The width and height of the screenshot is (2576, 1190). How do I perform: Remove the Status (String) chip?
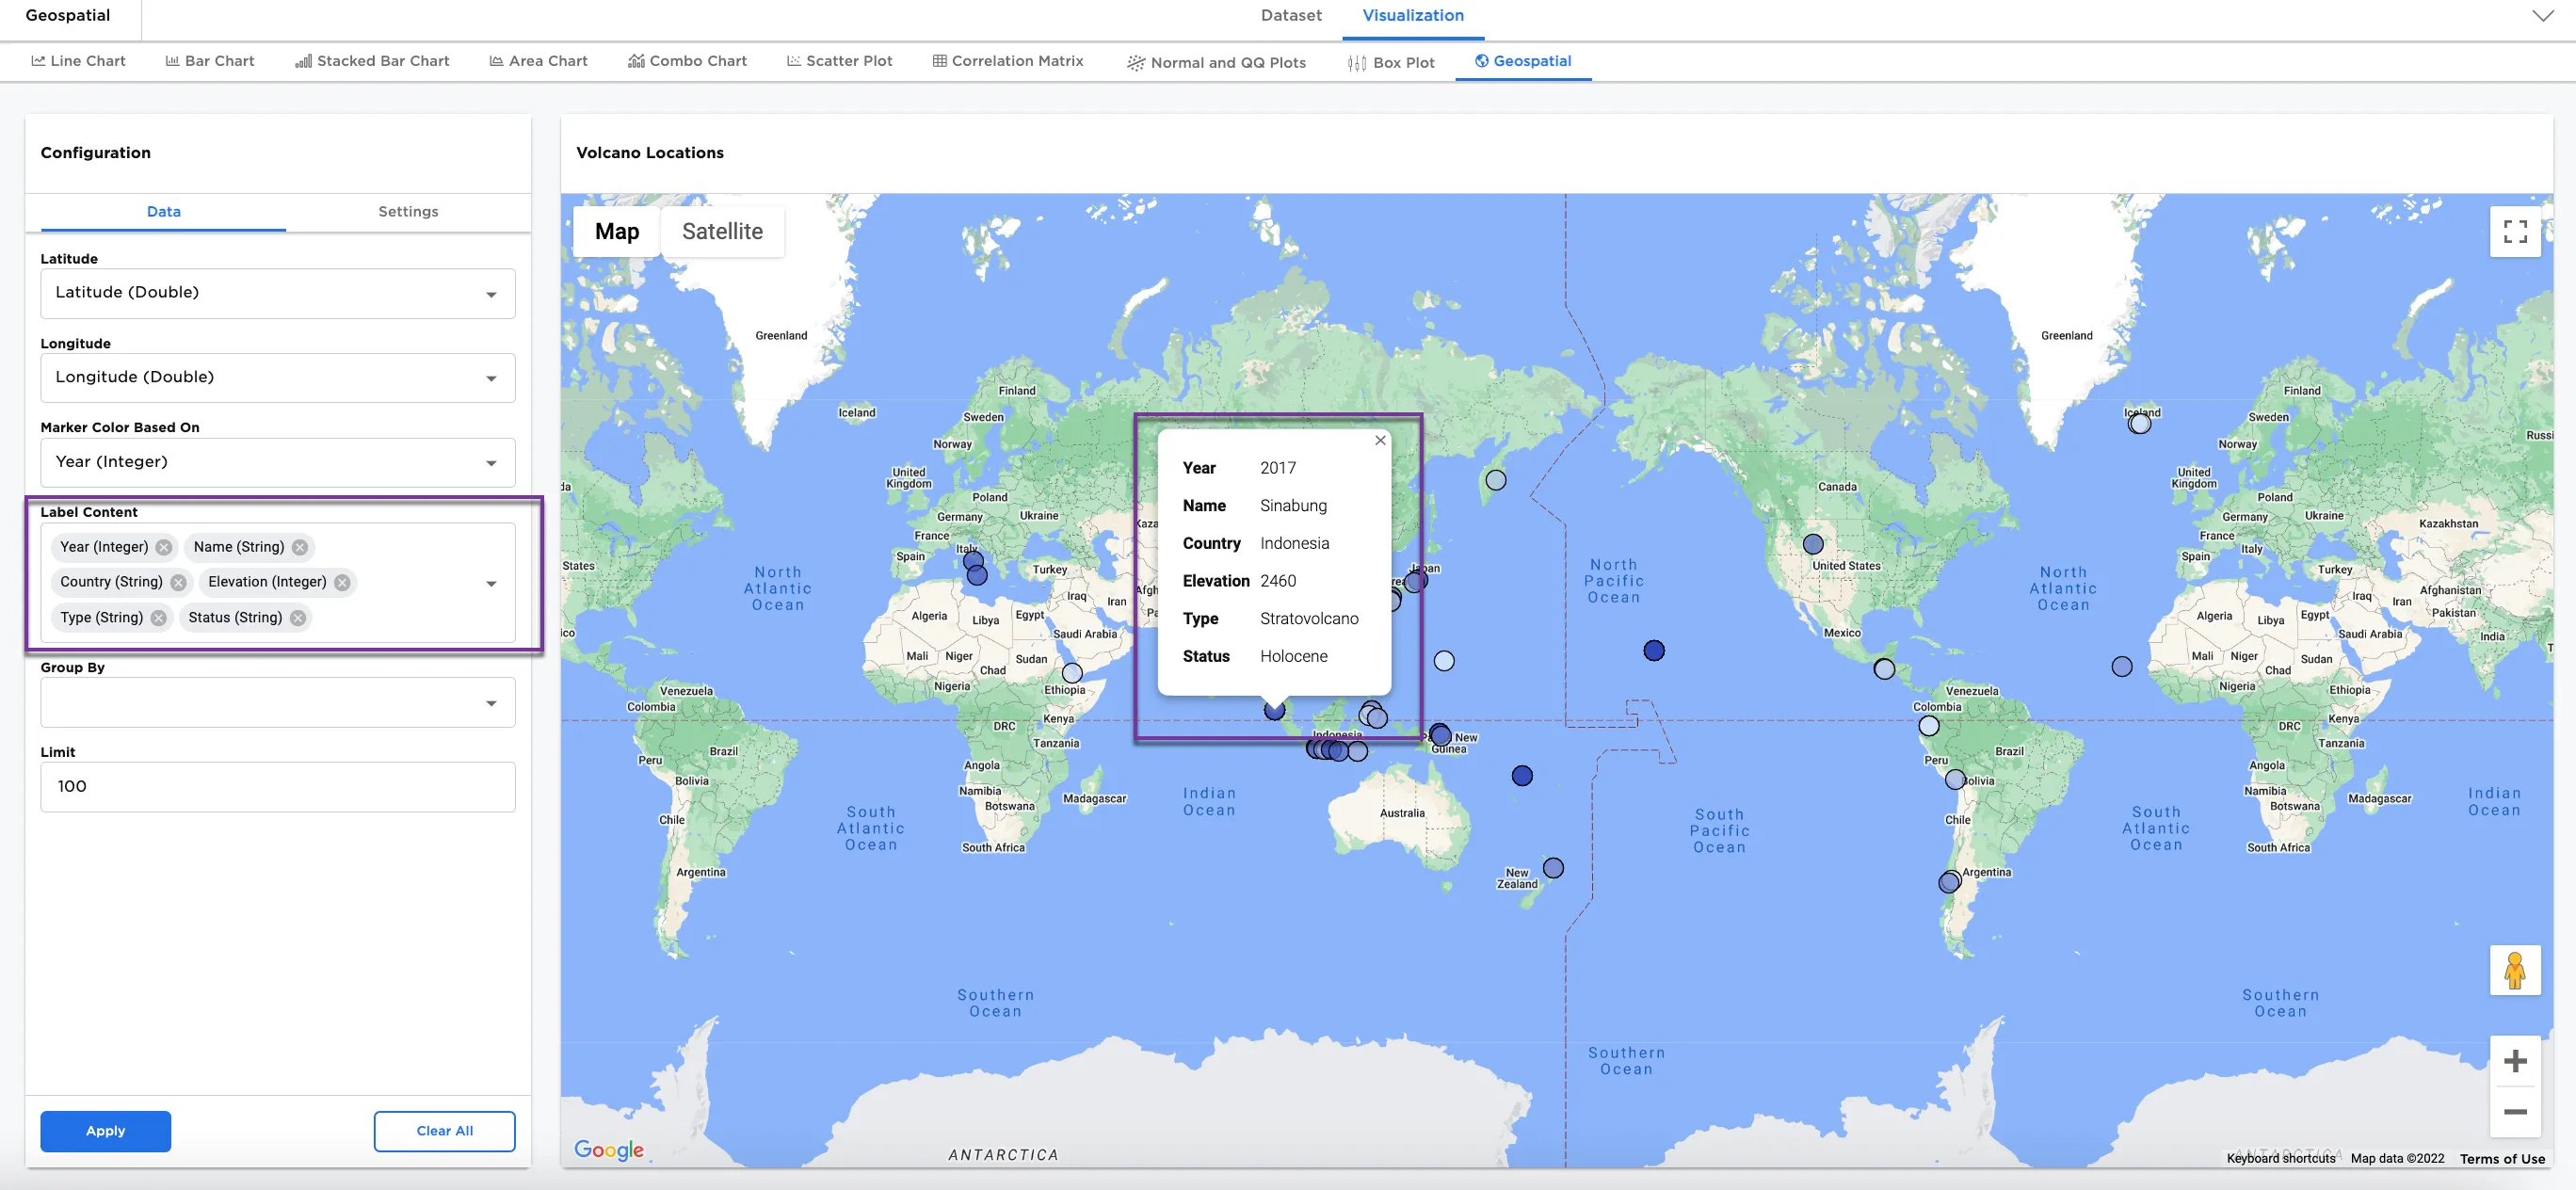(x=298, y=618)
